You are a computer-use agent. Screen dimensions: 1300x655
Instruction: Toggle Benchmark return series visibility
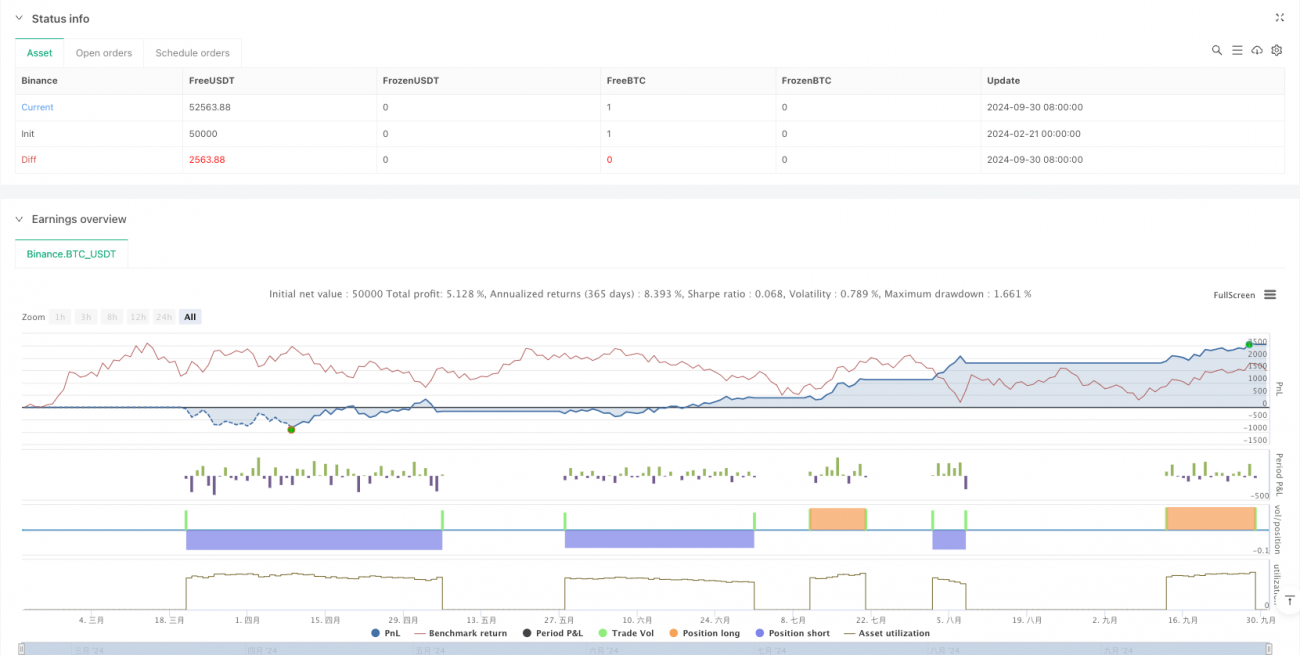click(x=465, y=633)
